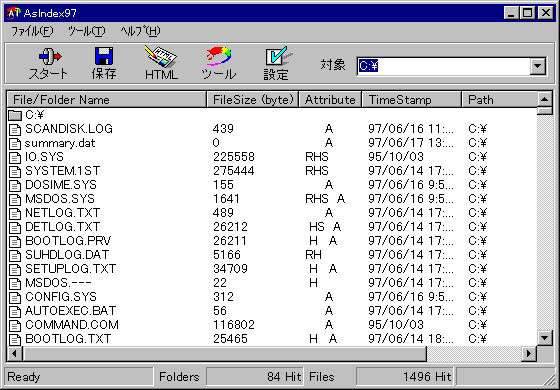The height and width of the screenshot is (390, 560).
Task: Select the SCANDISK.LOG file name
Action: point(69,129)
